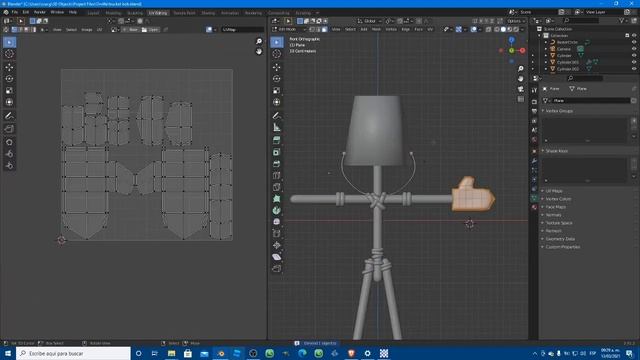
Task: Switch to rendered viewport shading
Action: [516, 29]
